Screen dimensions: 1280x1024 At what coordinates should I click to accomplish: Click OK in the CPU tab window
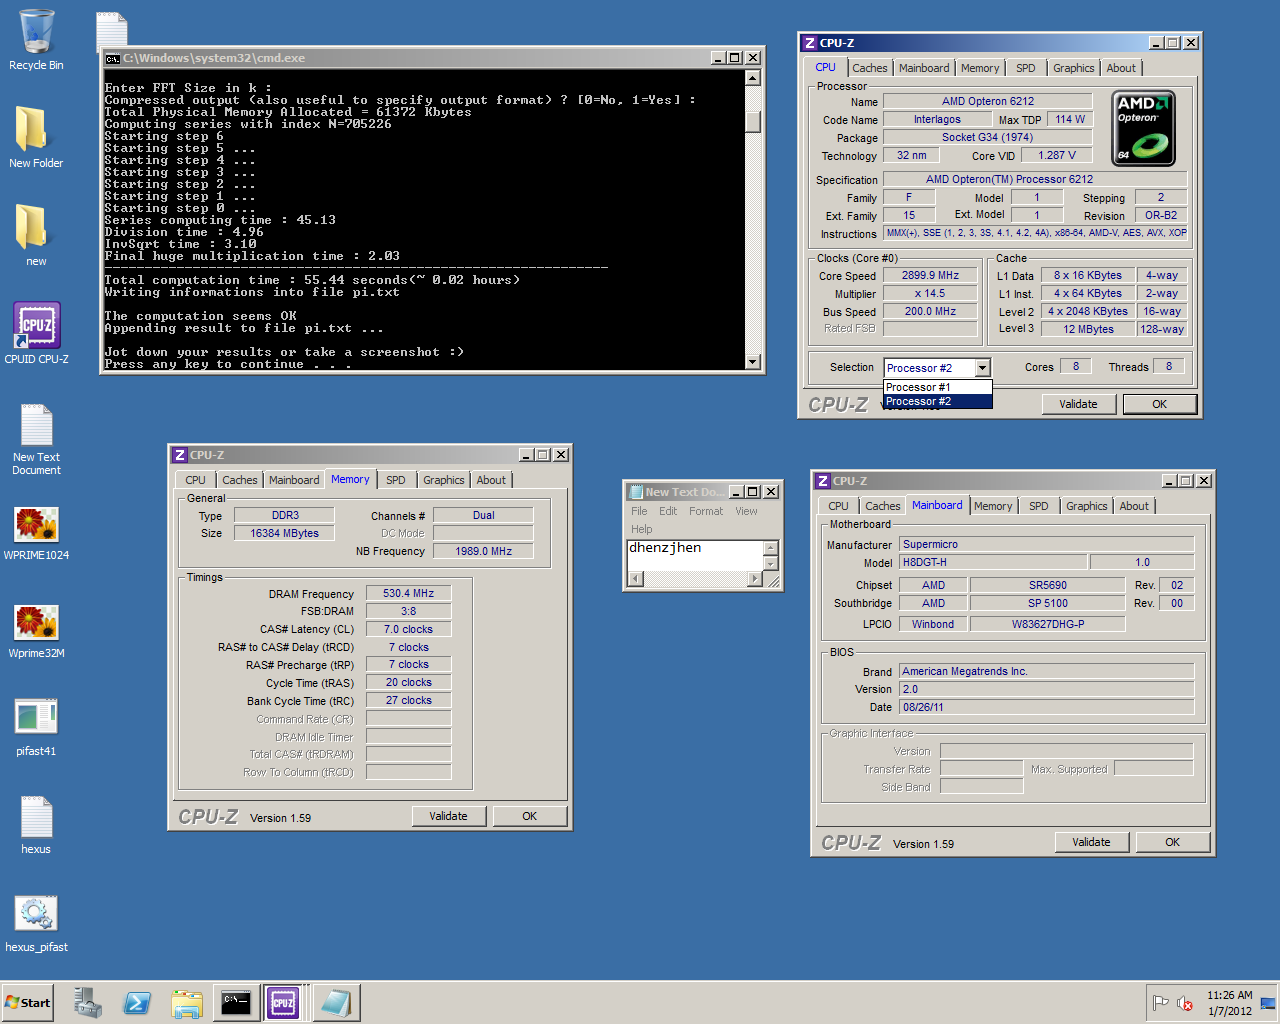1159,404
